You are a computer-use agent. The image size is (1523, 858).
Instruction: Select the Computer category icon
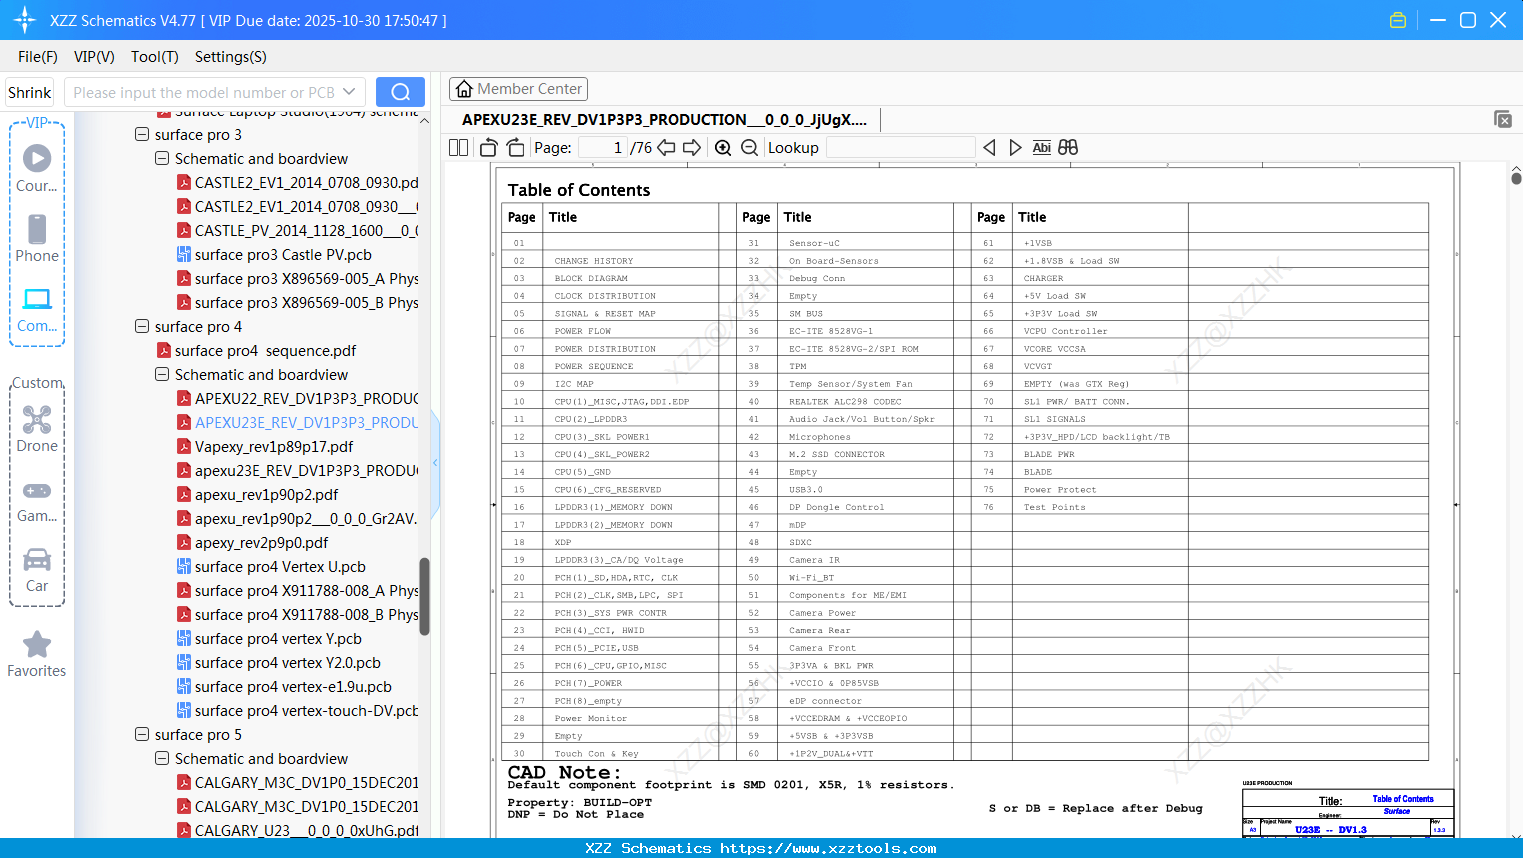[x=37, y=309]
